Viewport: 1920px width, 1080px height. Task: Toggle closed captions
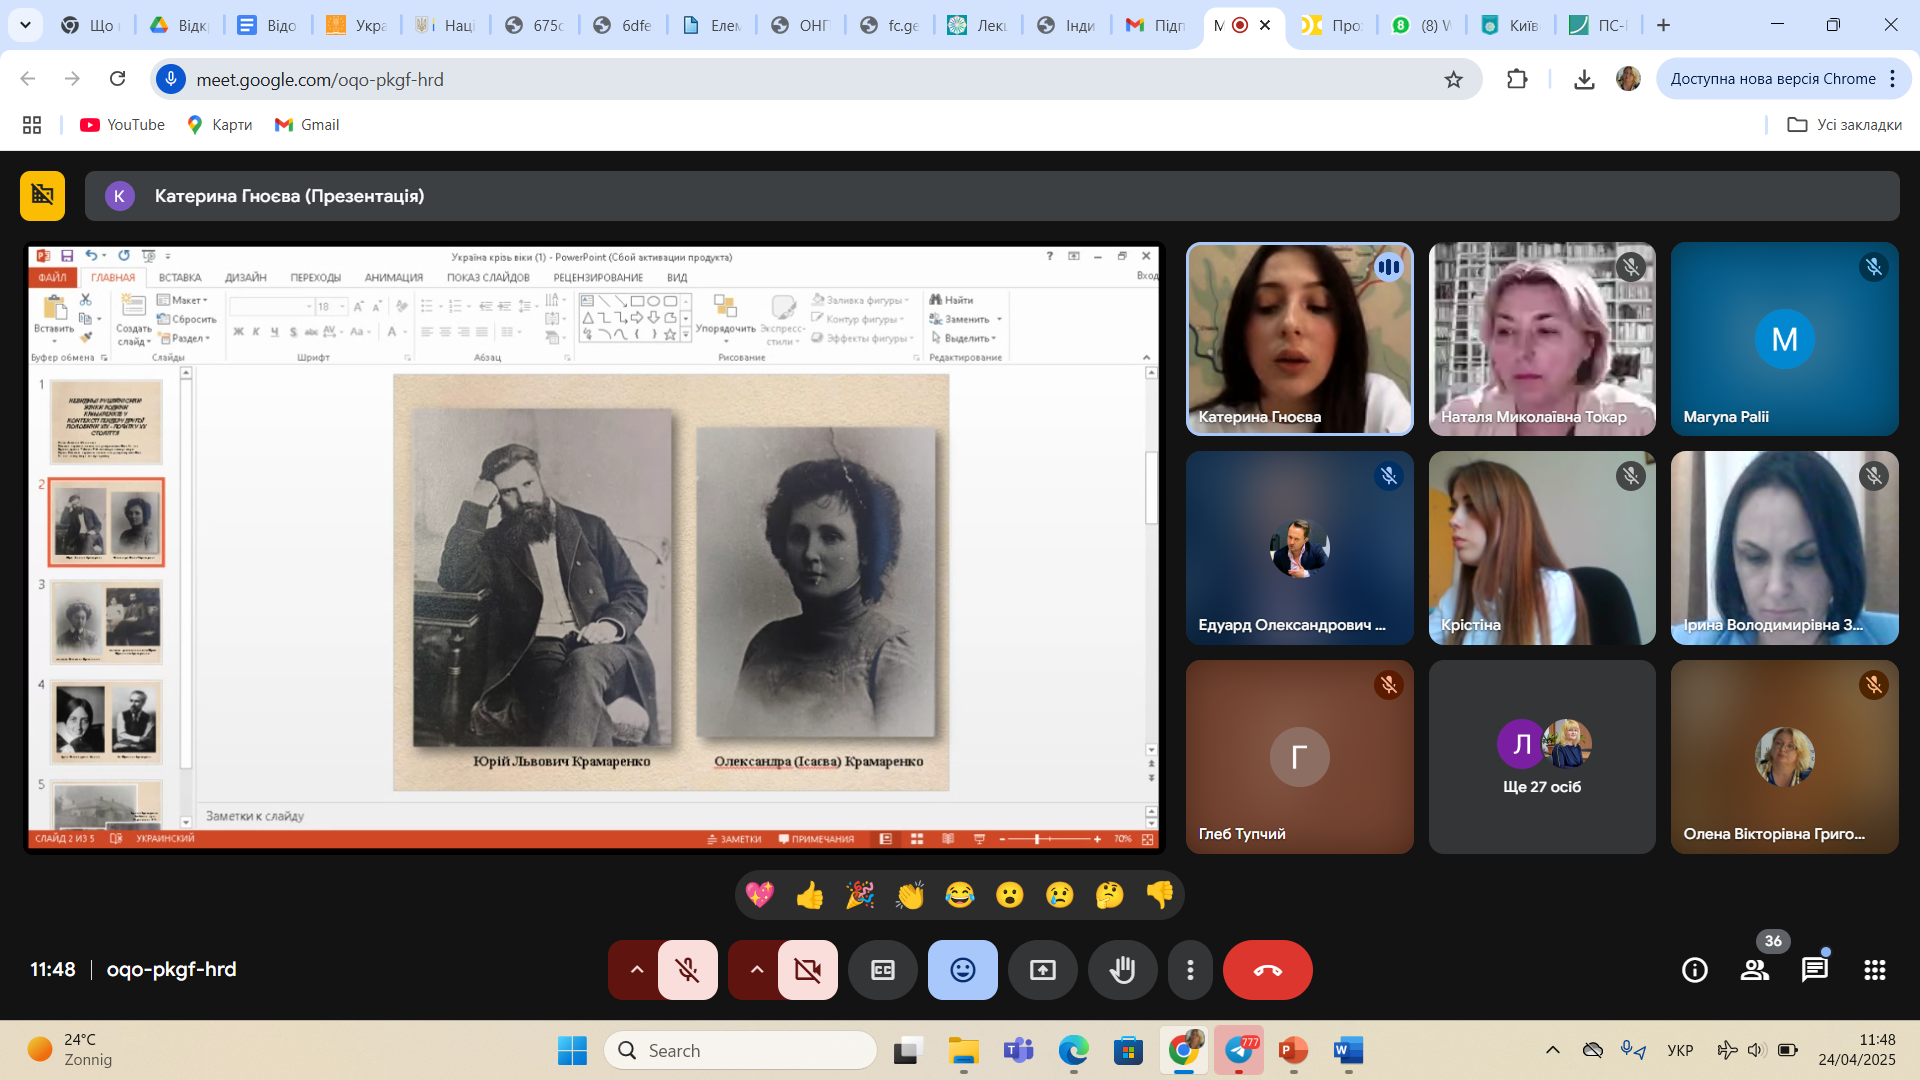point(882,970)
